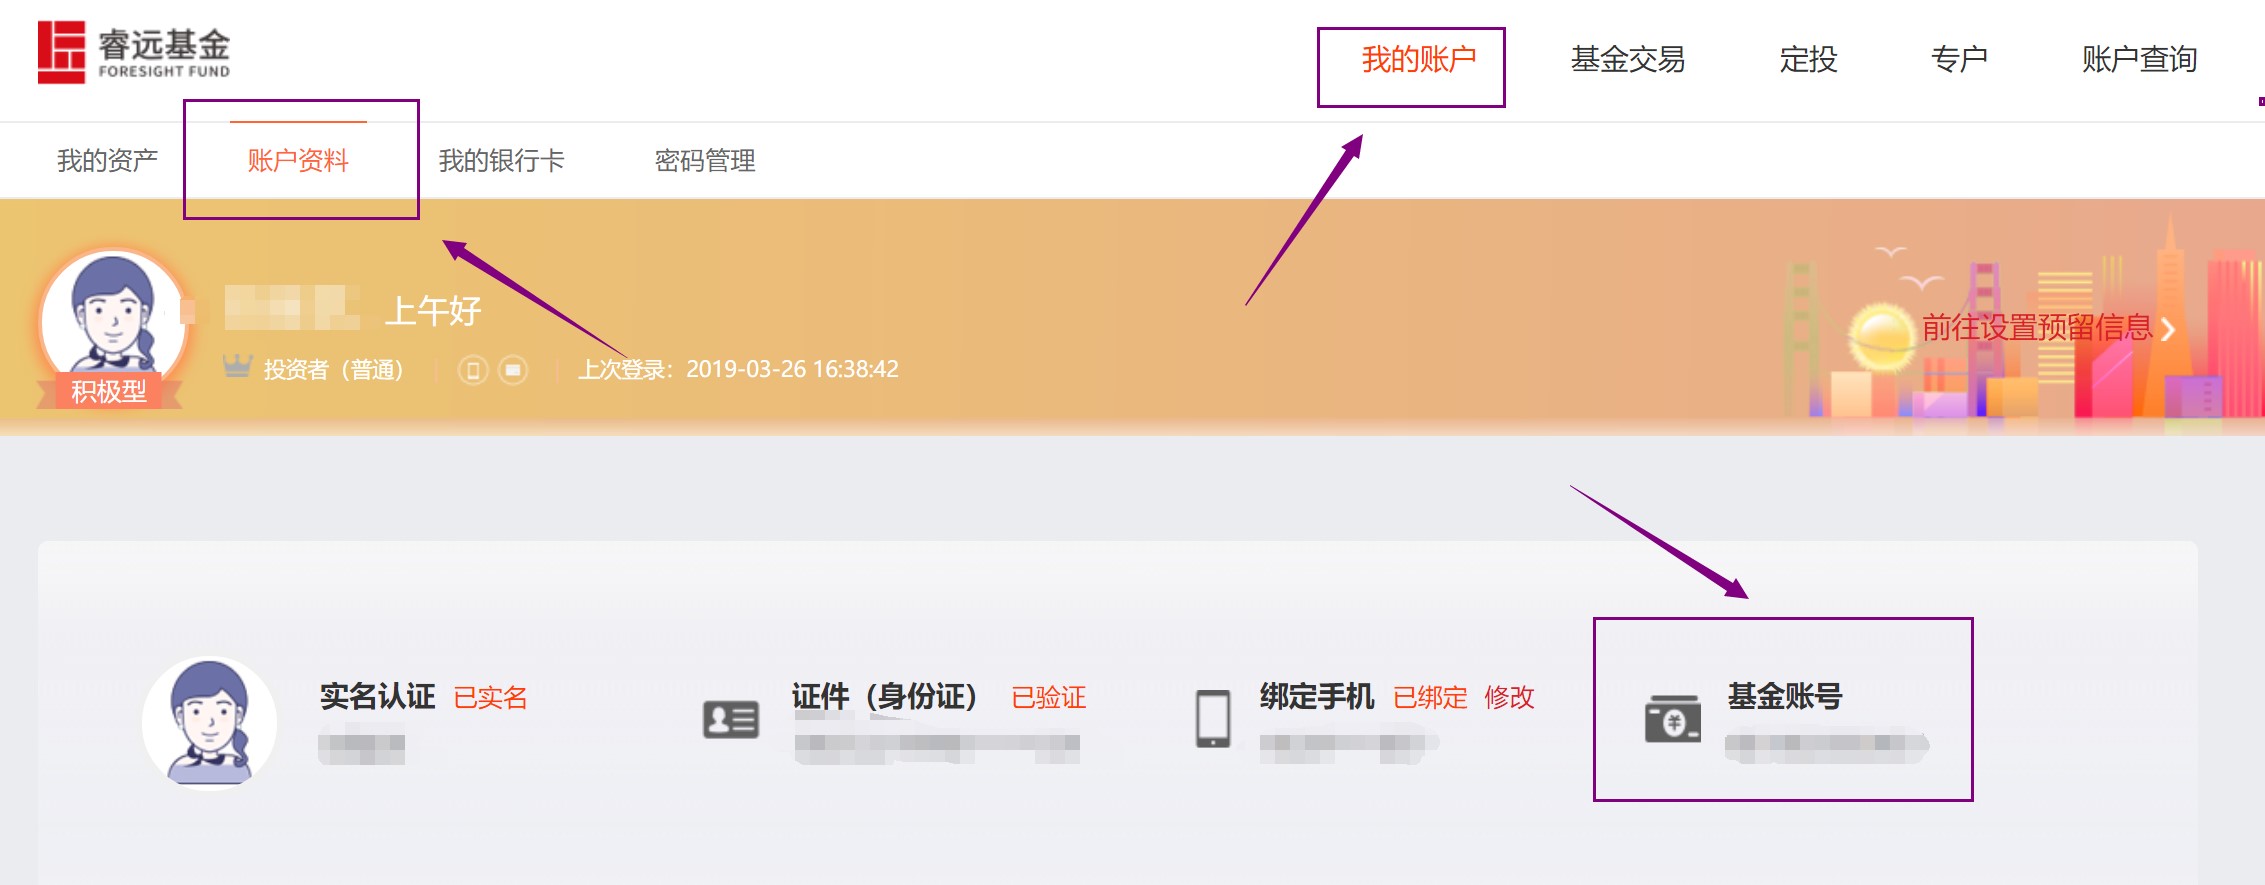The height and width of the screenshot is (885, 2265).
Task: Open the 专户 menu item
Action: tap(1958, 60)
